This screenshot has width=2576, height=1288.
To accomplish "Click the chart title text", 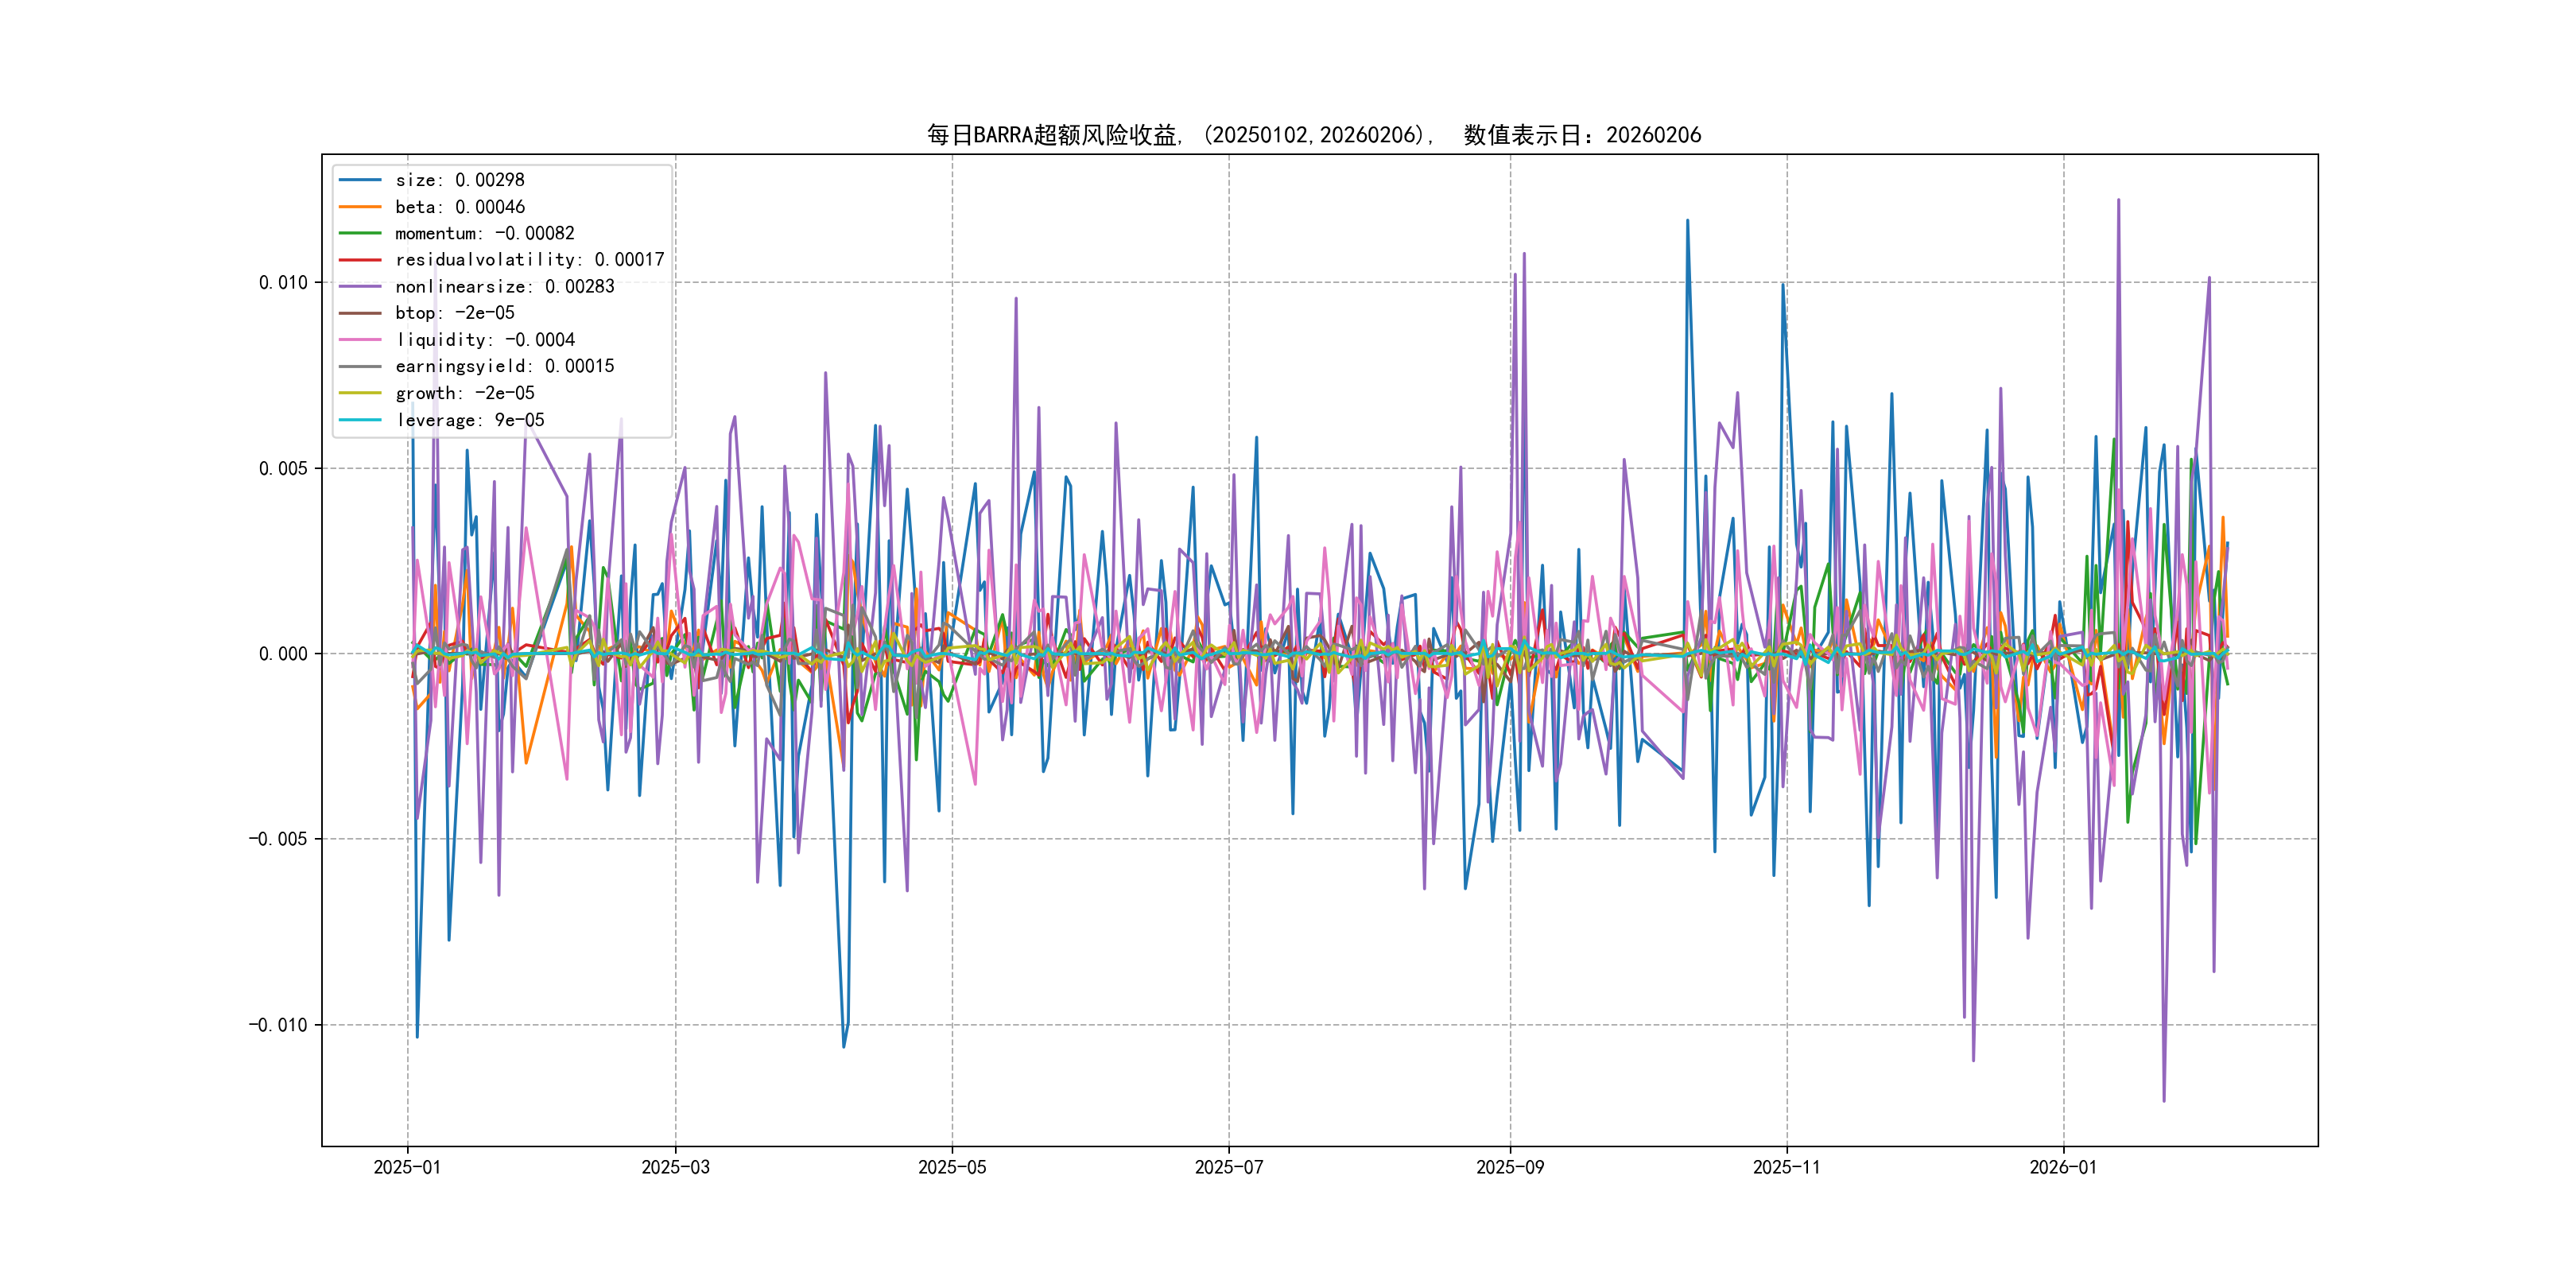I will pyautogui.click(x=1313, y=135).
